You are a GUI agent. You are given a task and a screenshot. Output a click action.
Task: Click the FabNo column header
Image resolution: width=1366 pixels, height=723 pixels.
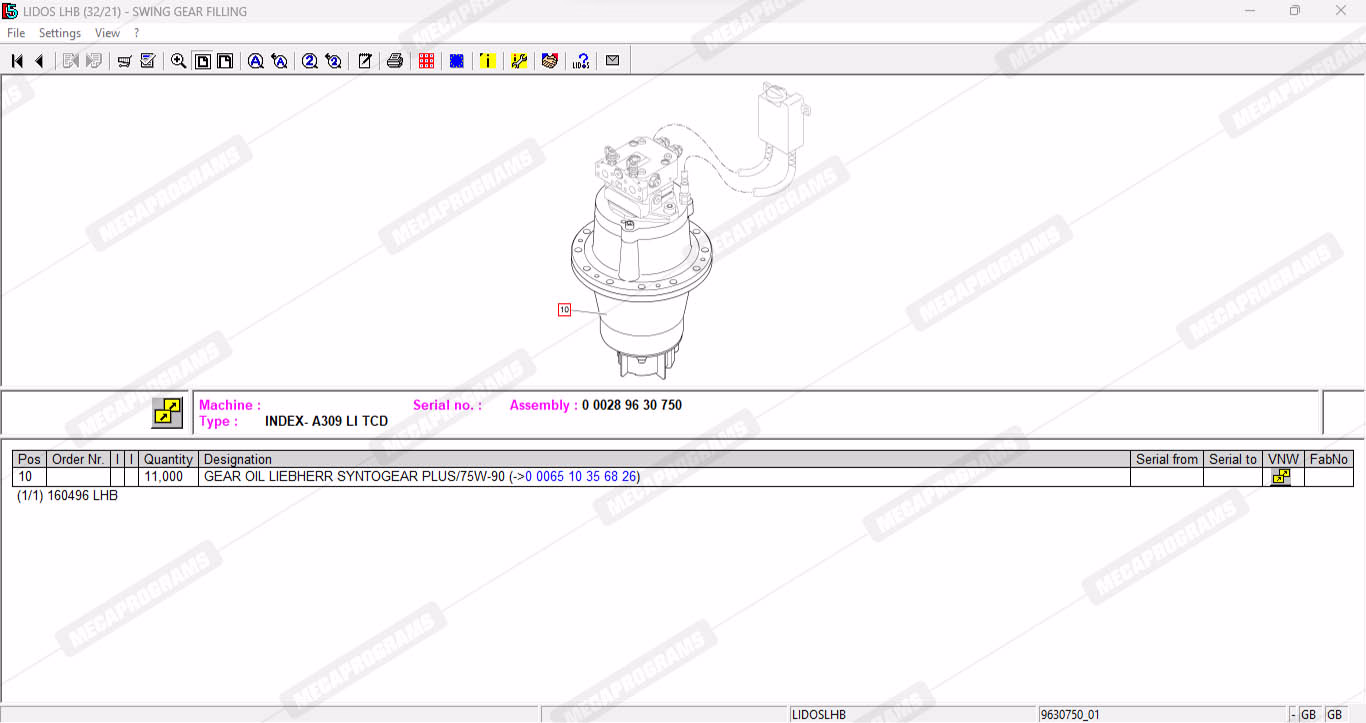click(x=1329, y=460)
